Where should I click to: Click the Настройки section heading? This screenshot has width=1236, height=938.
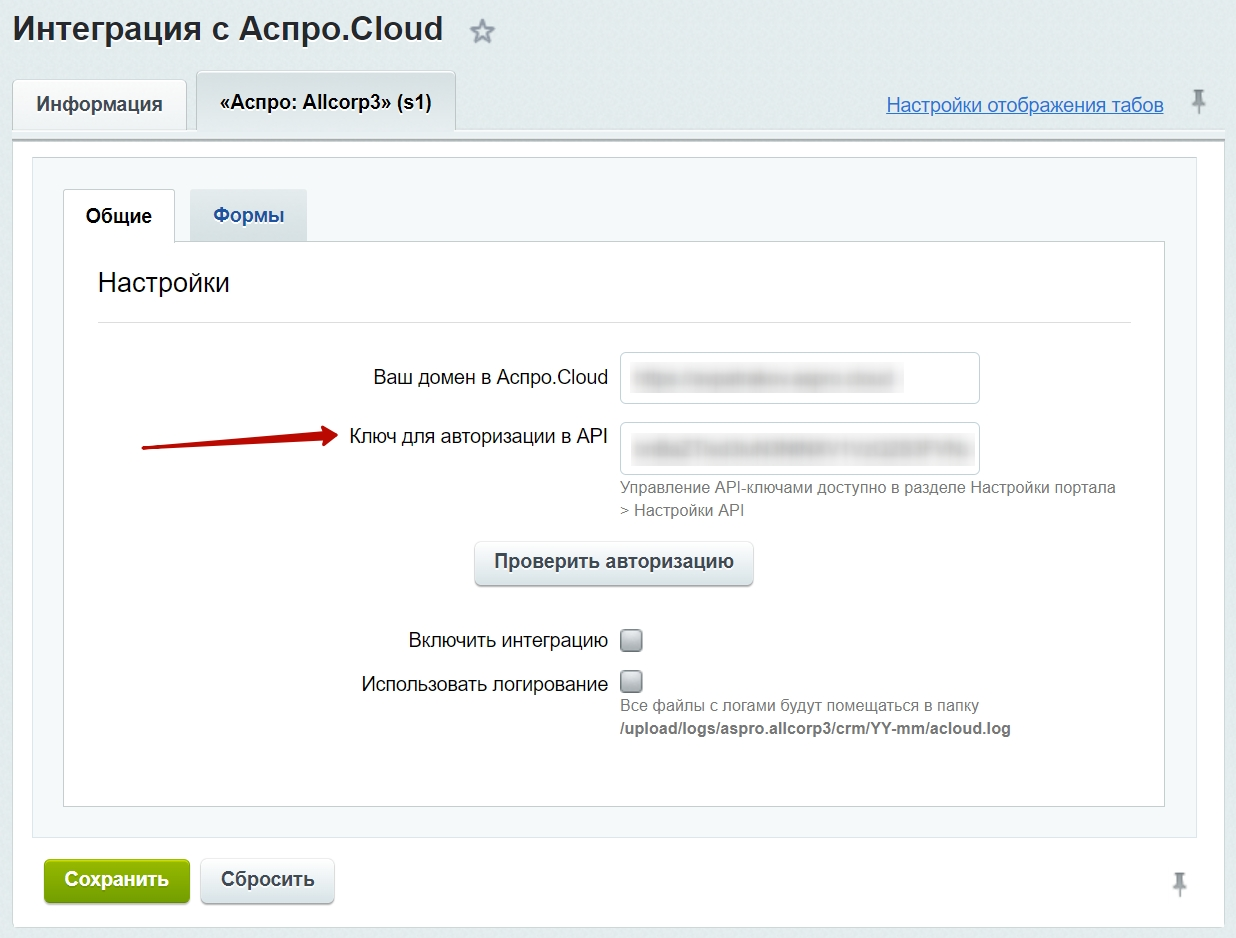(164, 283)
